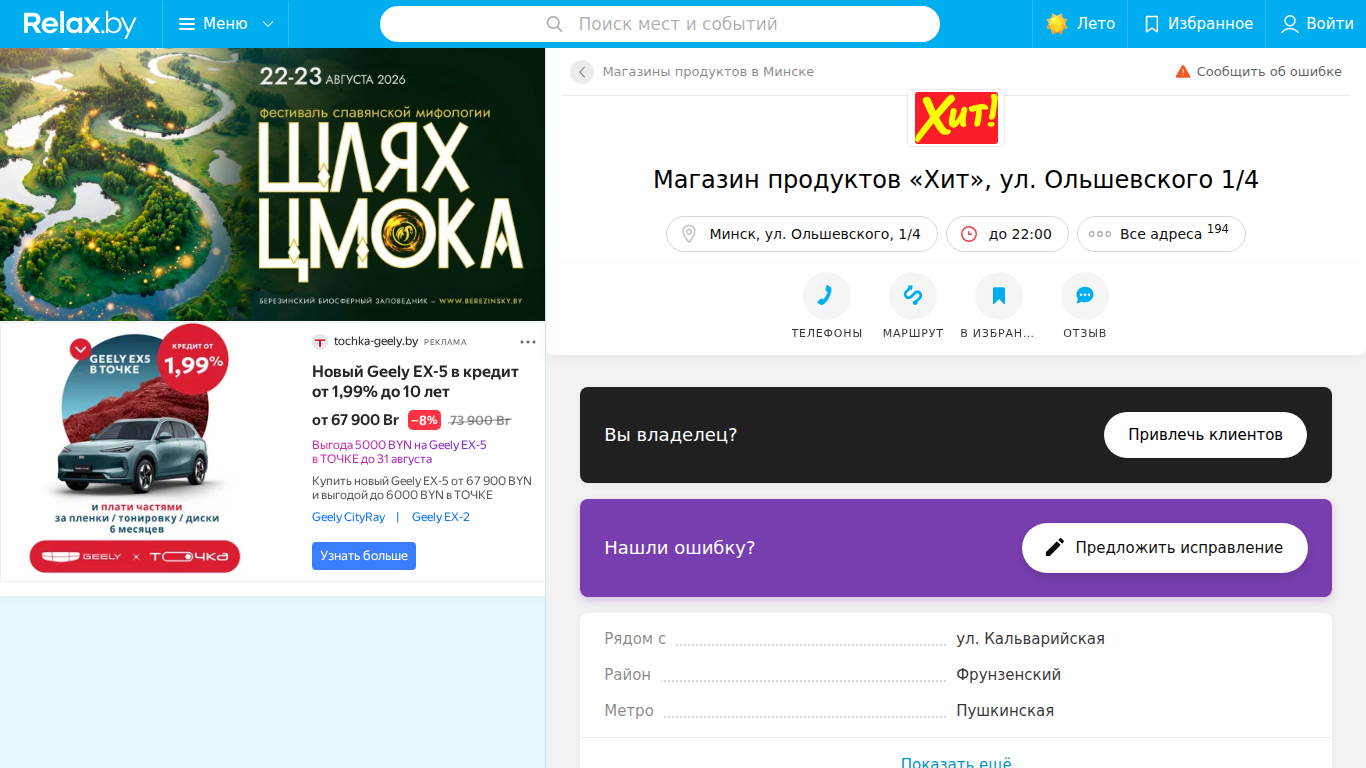Open Все адреса 194 list
The image size is (1366, 768).
click(1161, 234)
